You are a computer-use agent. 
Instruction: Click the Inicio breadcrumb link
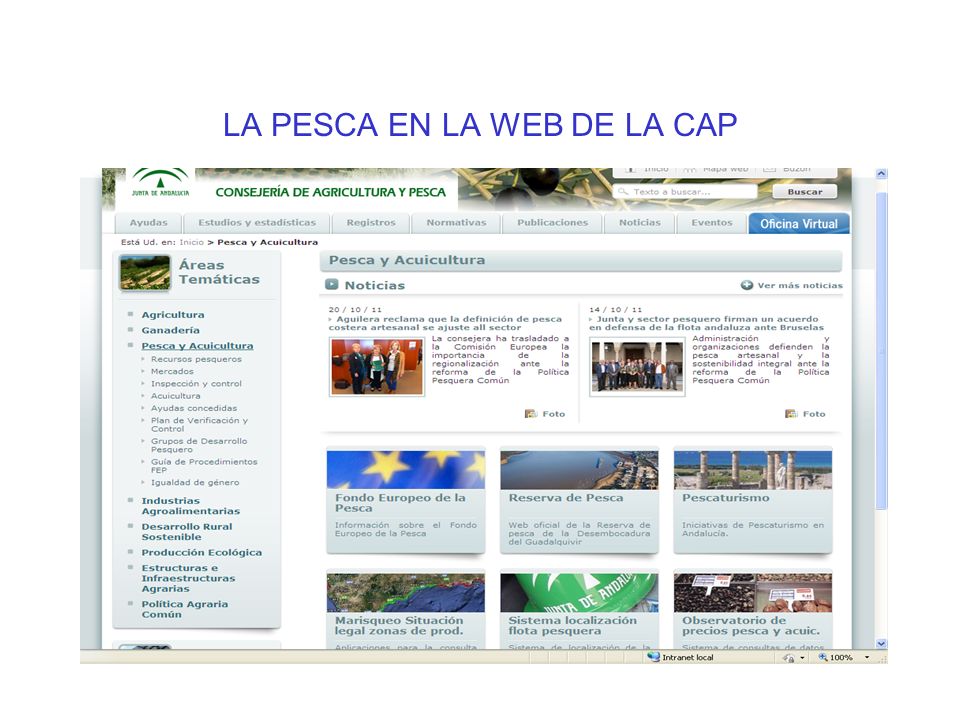[191, 242]
